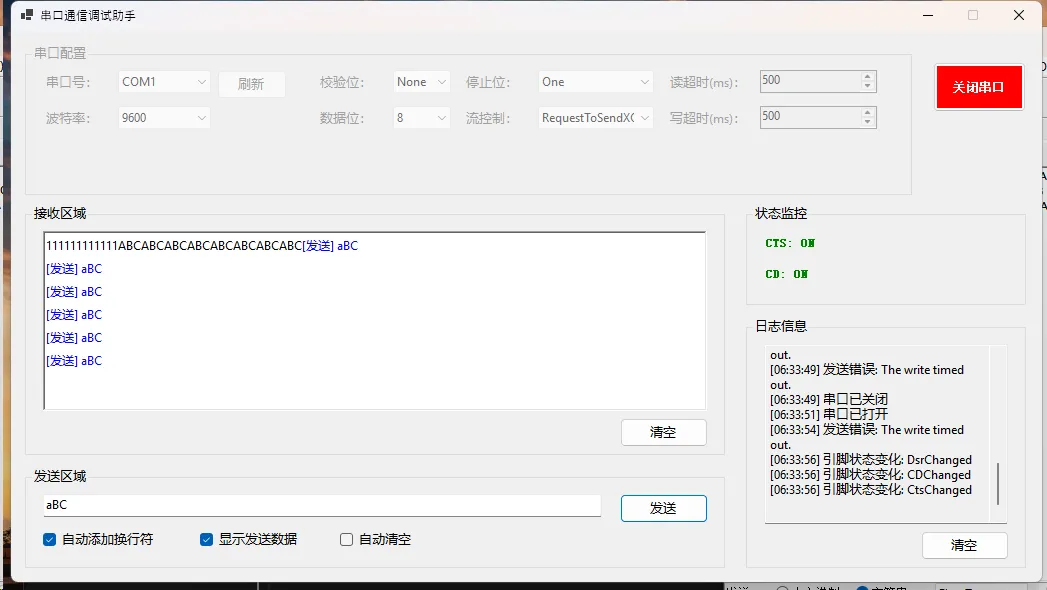The width and height of the screenshot is (1047, 590).
Task: Open the 流控制 RequestToSend dropdown
Action: coord(596,118)
